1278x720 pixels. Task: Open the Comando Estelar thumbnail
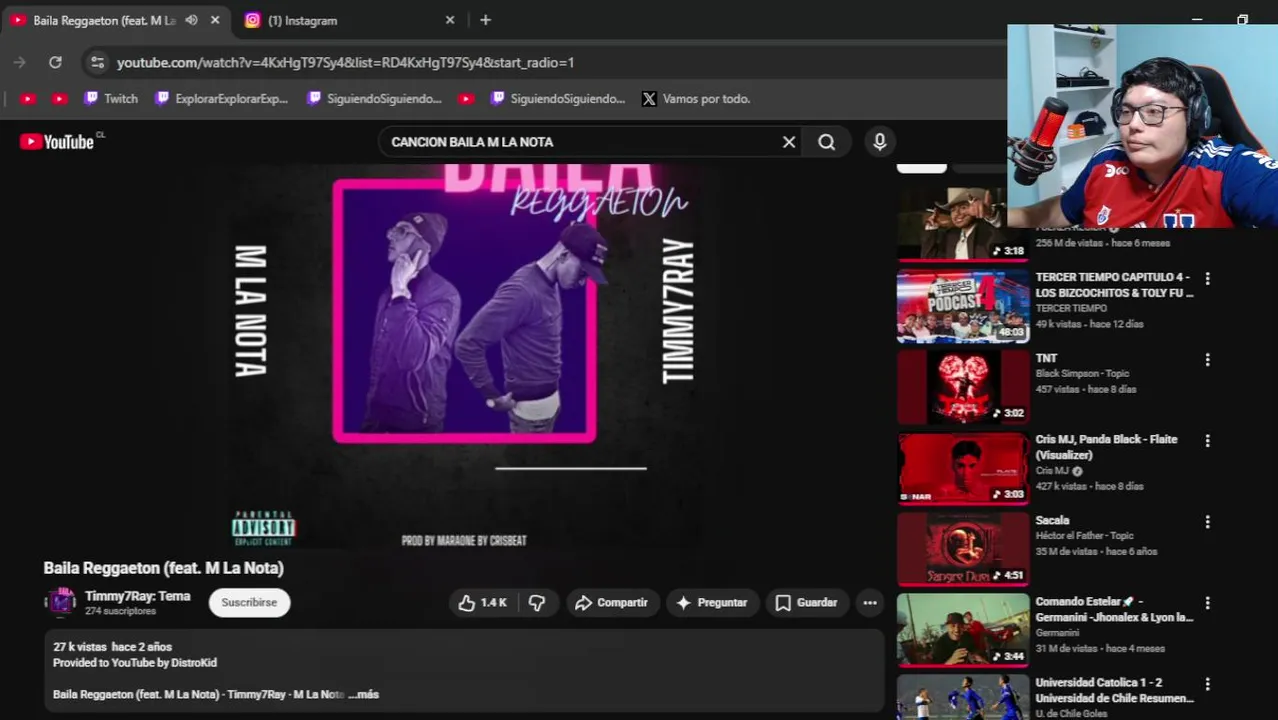point(963,630)
